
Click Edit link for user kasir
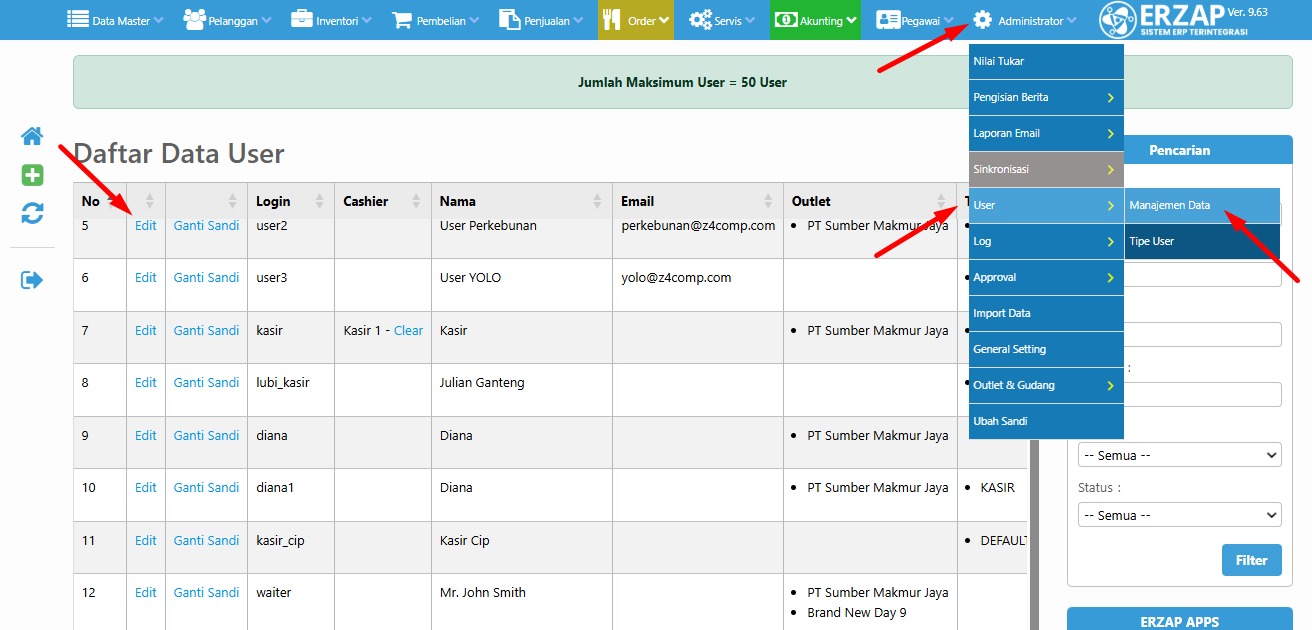point(146,330)
